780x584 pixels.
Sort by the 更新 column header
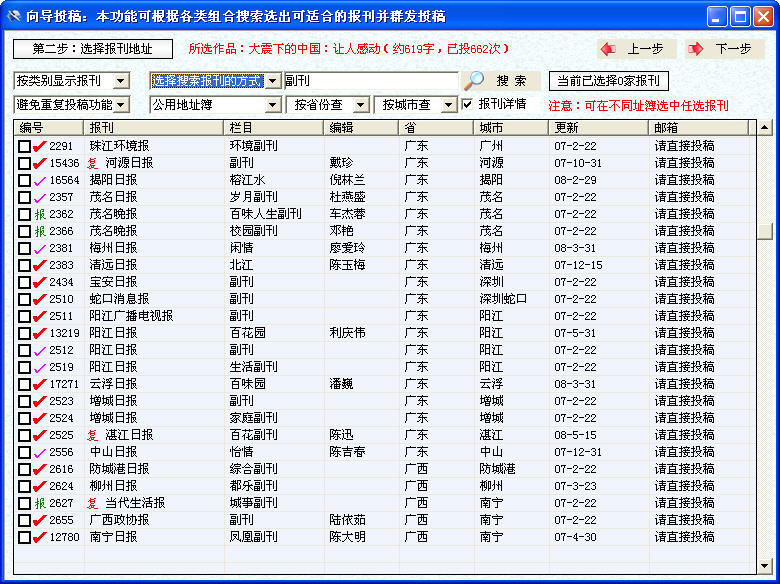pyautogui.click(x=599, y=128)
